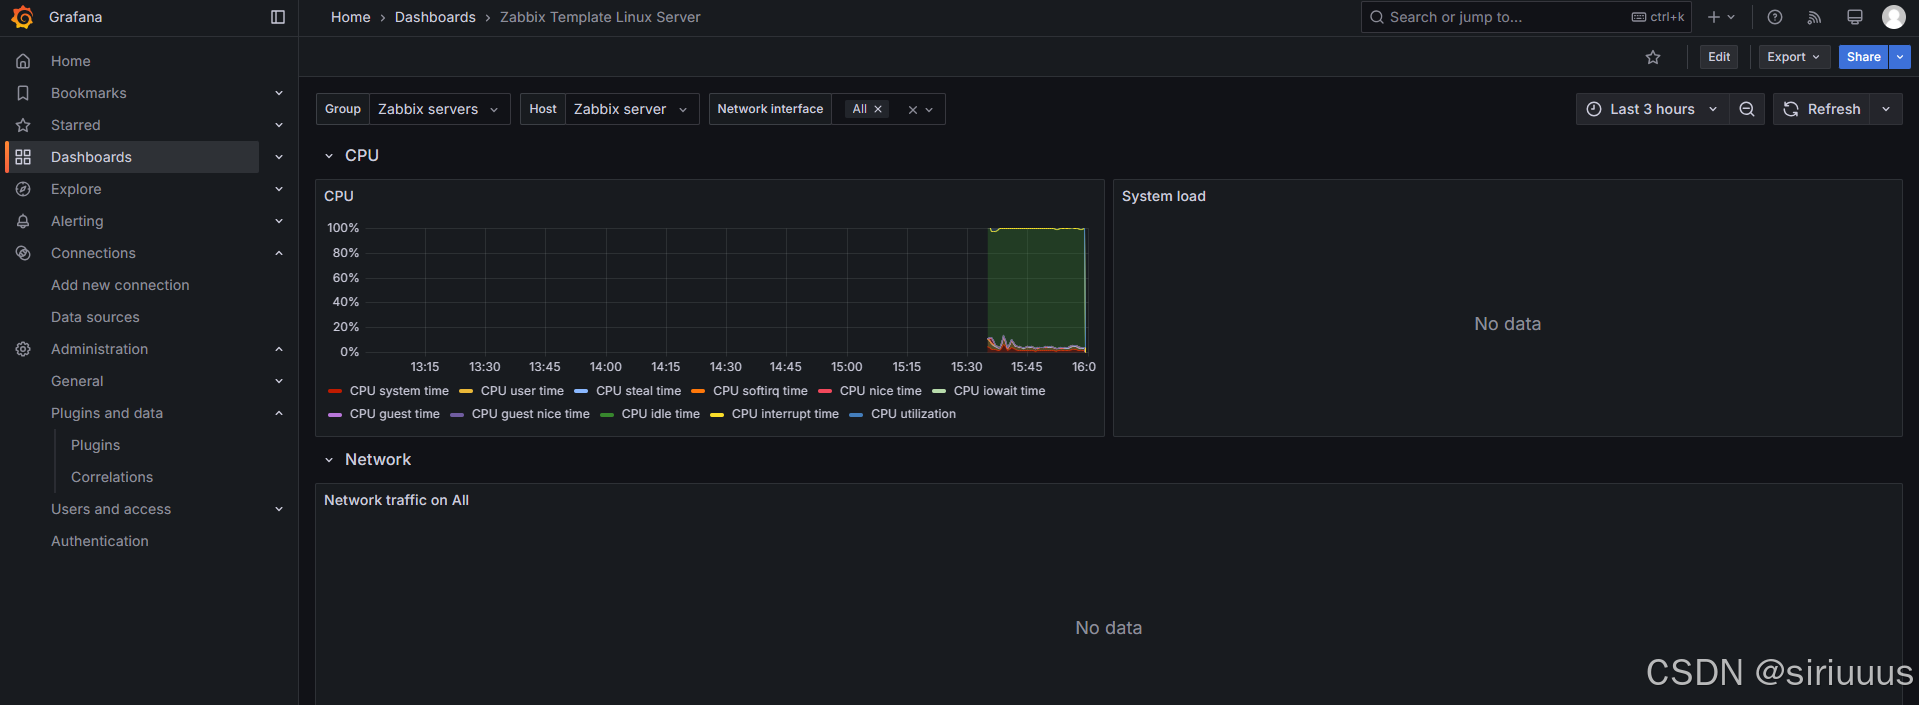Click the Explore compass icon
1919x705 pixels.
coord(23,189)
